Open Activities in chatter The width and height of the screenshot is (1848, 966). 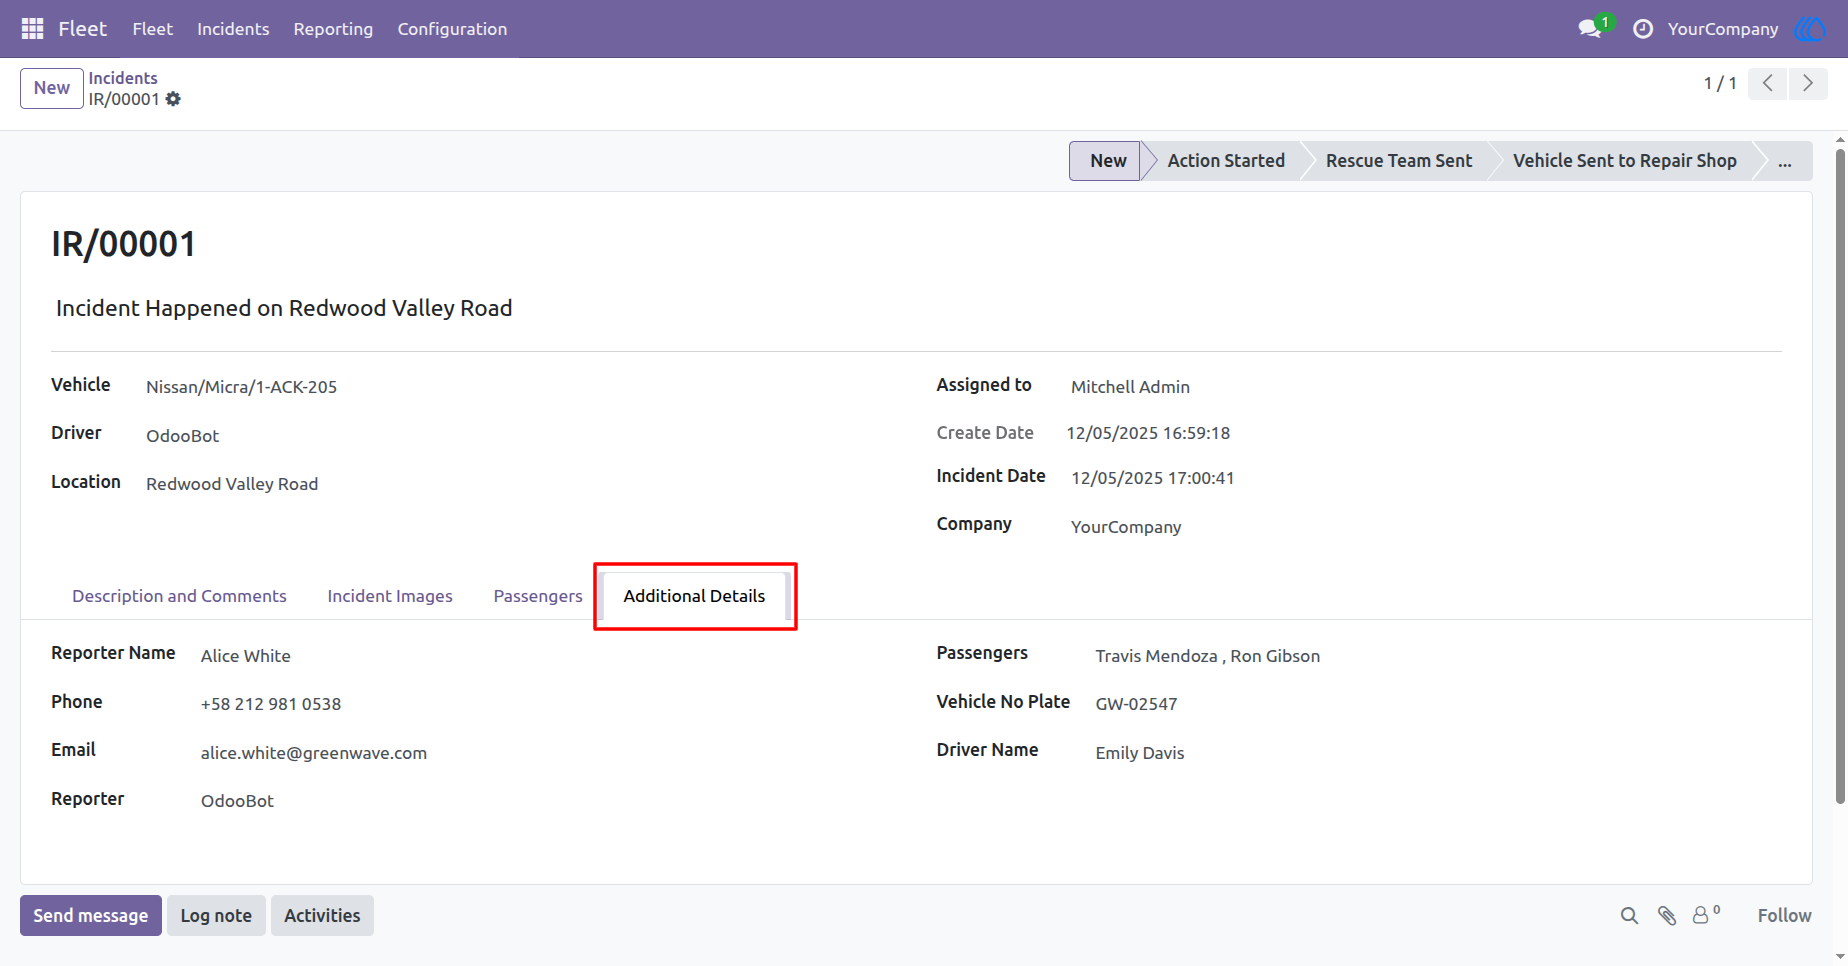322,916
